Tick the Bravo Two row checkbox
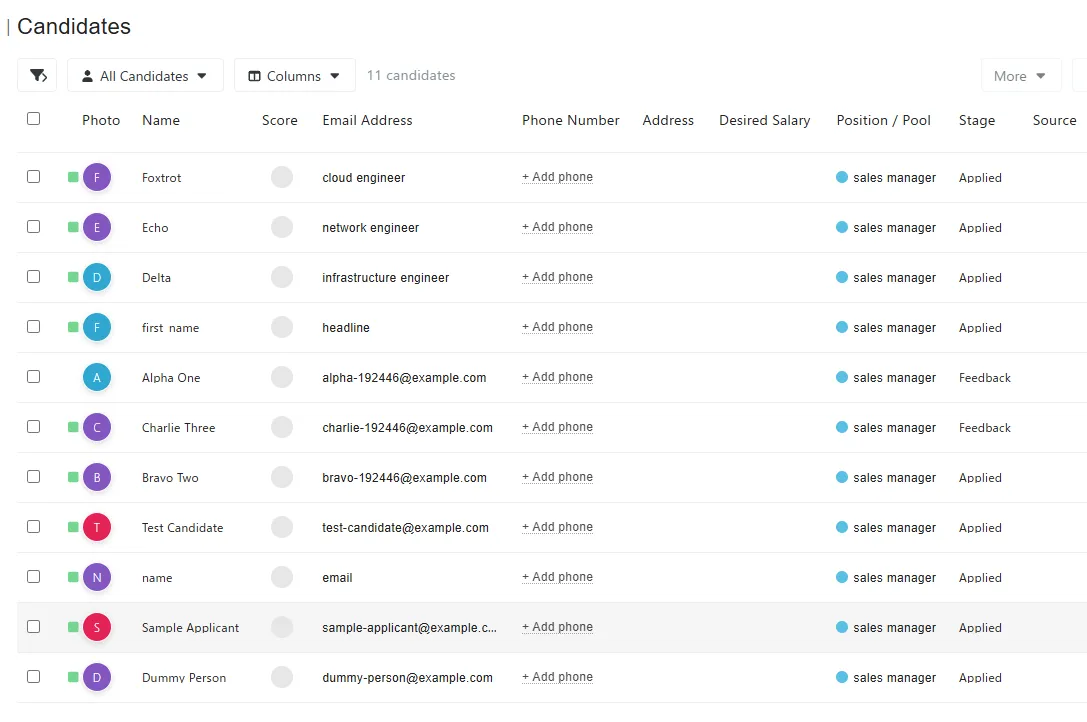The width and height of the screenshot is (1087, 722). [33, 476]
